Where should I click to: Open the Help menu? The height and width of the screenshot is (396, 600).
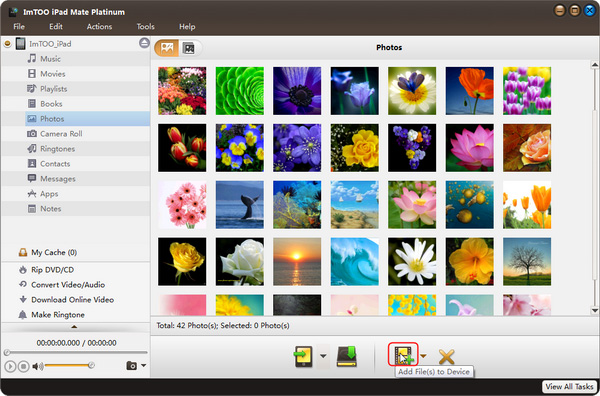tap(187, 27)
